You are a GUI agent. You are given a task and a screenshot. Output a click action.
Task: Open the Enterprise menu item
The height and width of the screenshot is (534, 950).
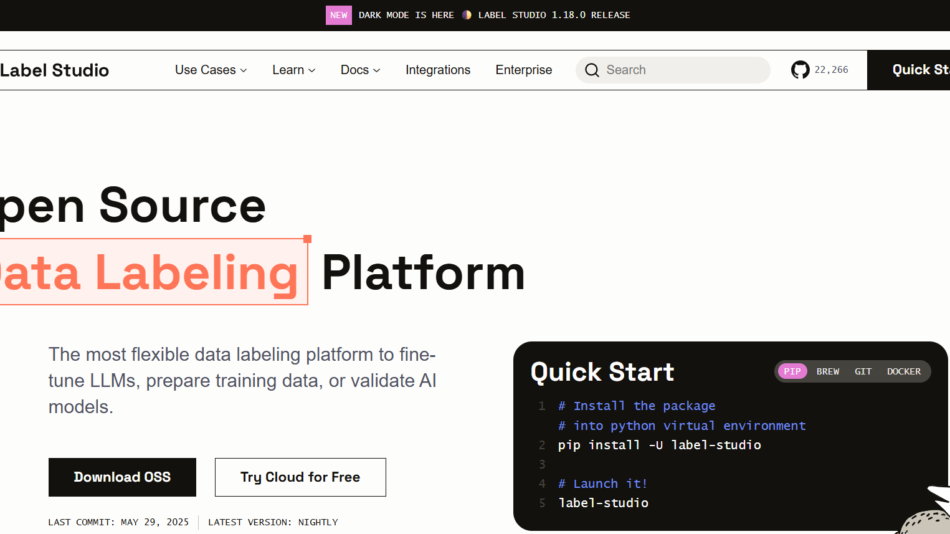coord(524,70)
